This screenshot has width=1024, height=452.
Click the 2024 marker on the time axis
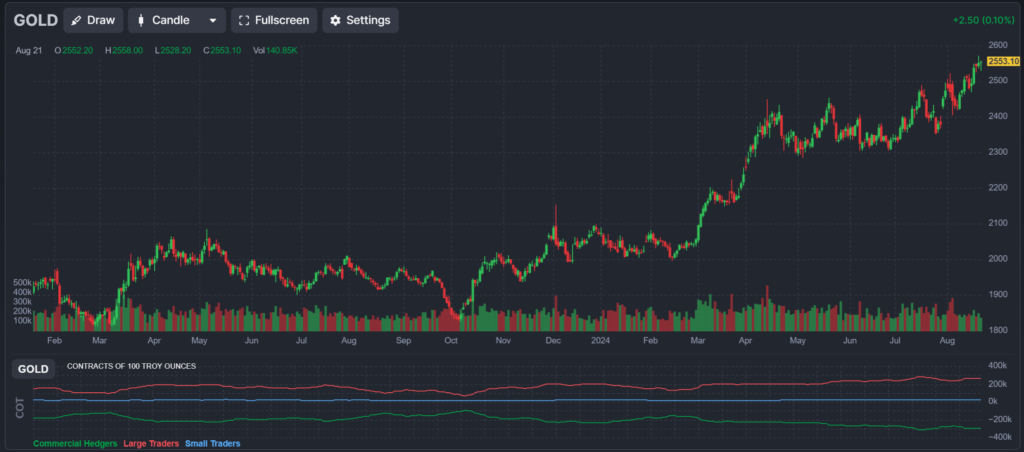tap(599, 341)
